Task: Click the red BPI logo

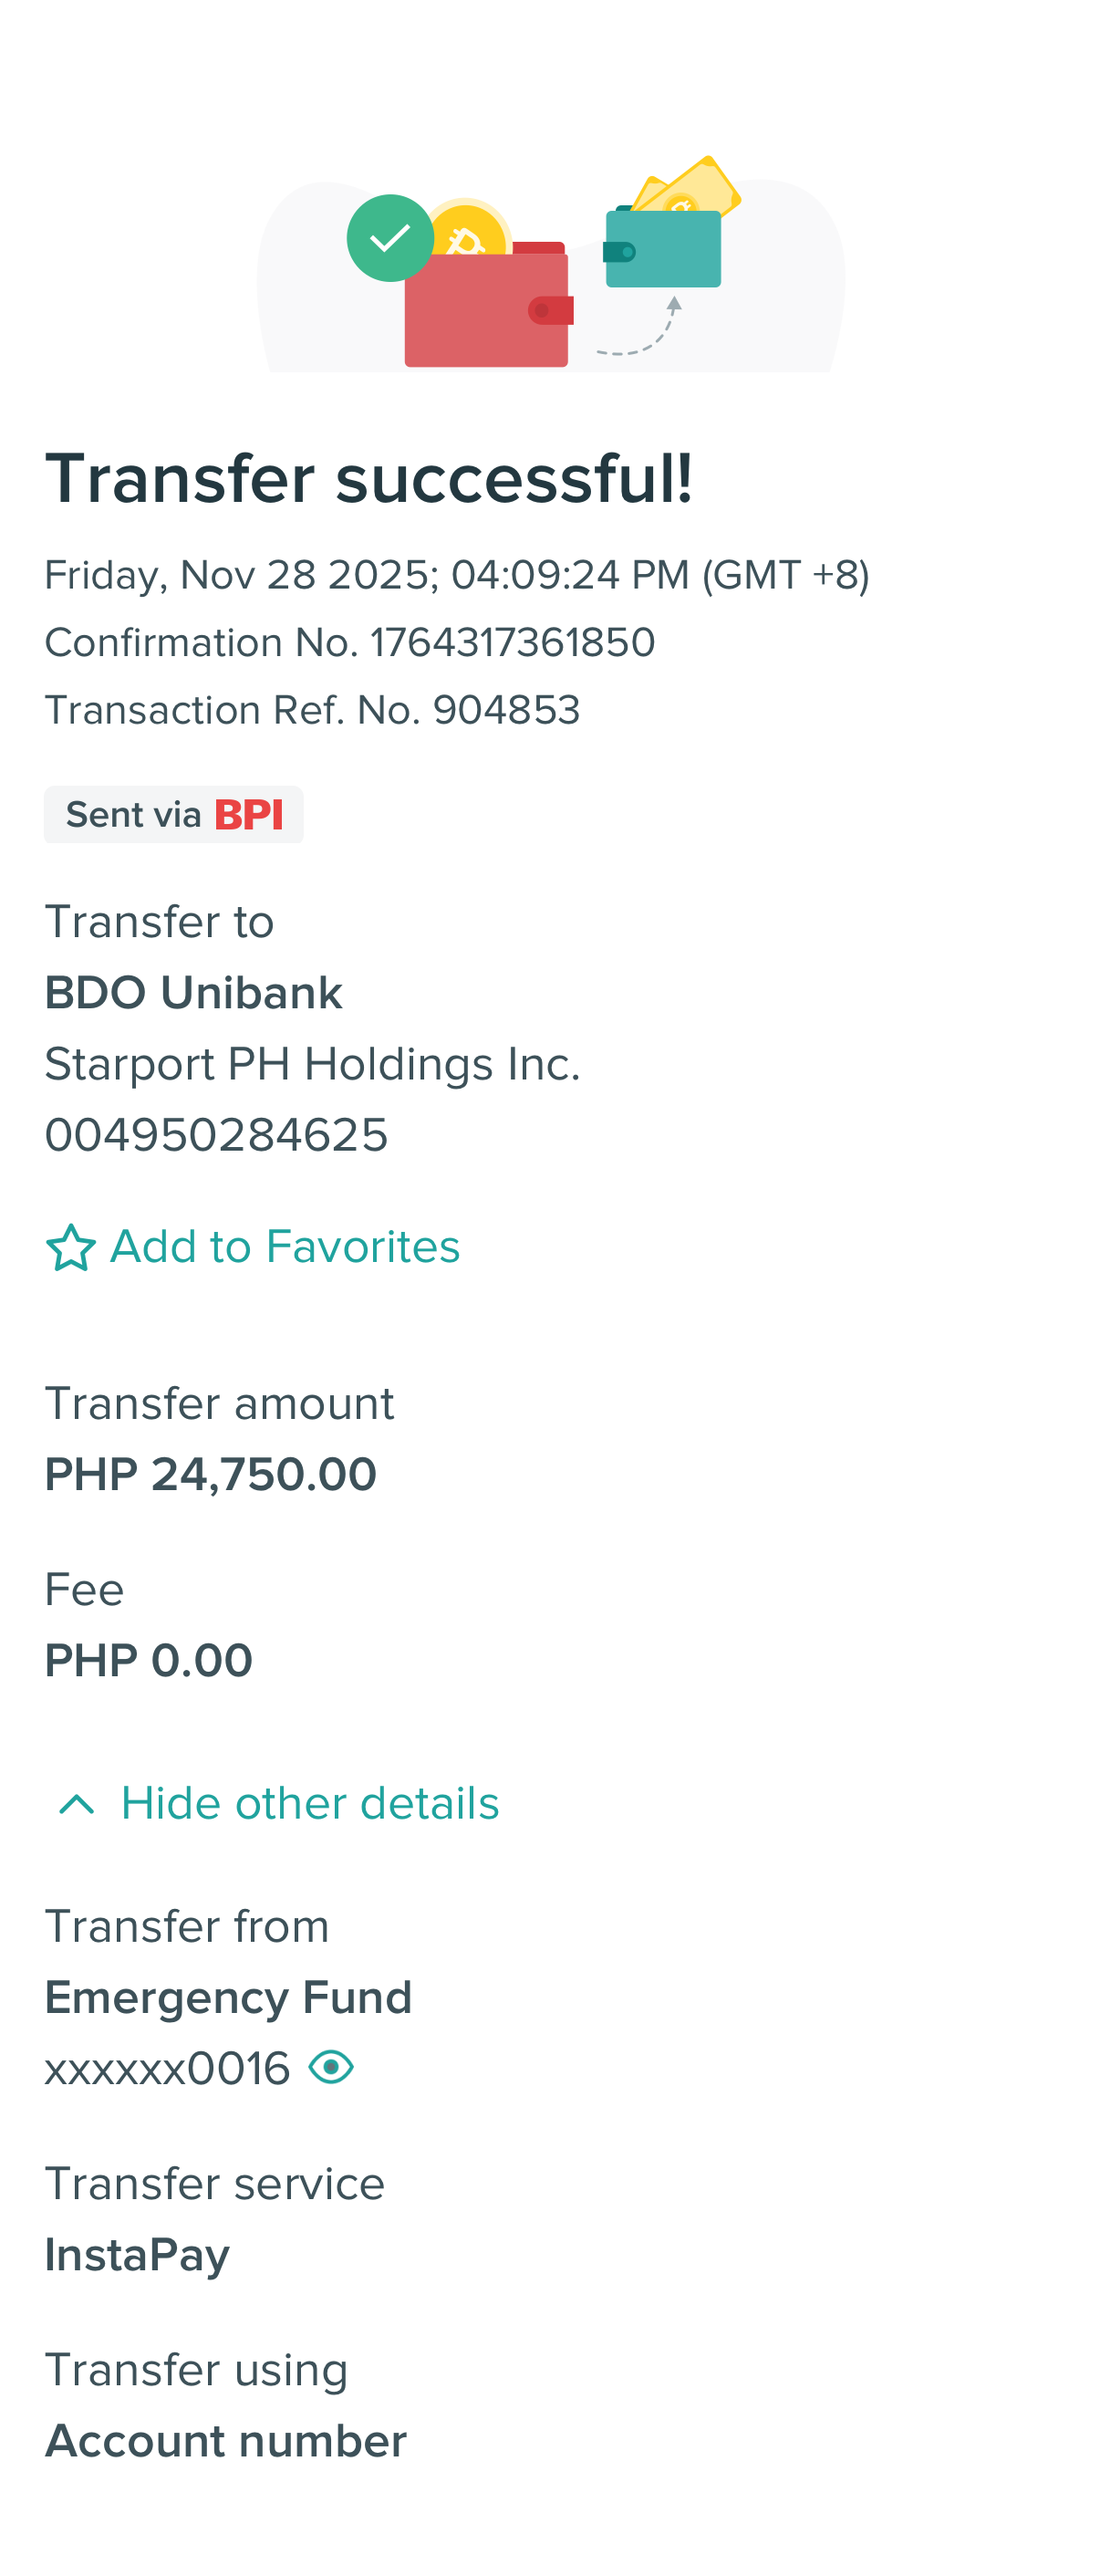Action: pyautogui.click(x=249, y=815)
